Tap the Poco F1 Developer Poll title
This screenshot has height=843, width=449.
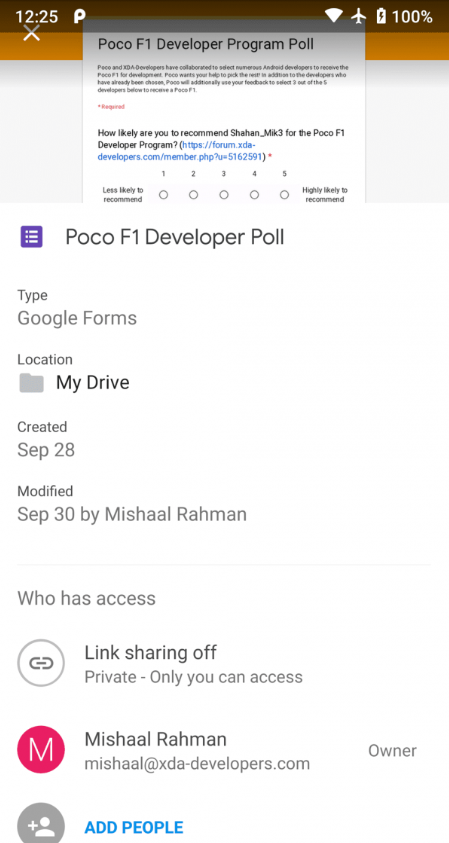click(x=175, y=237)
